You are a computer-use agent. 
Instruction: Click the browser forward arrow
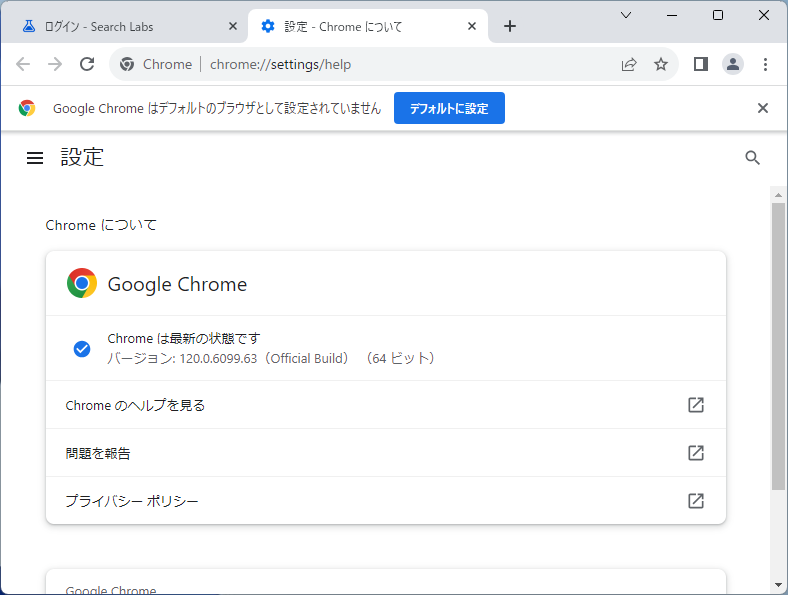click(x=55, y=64)
